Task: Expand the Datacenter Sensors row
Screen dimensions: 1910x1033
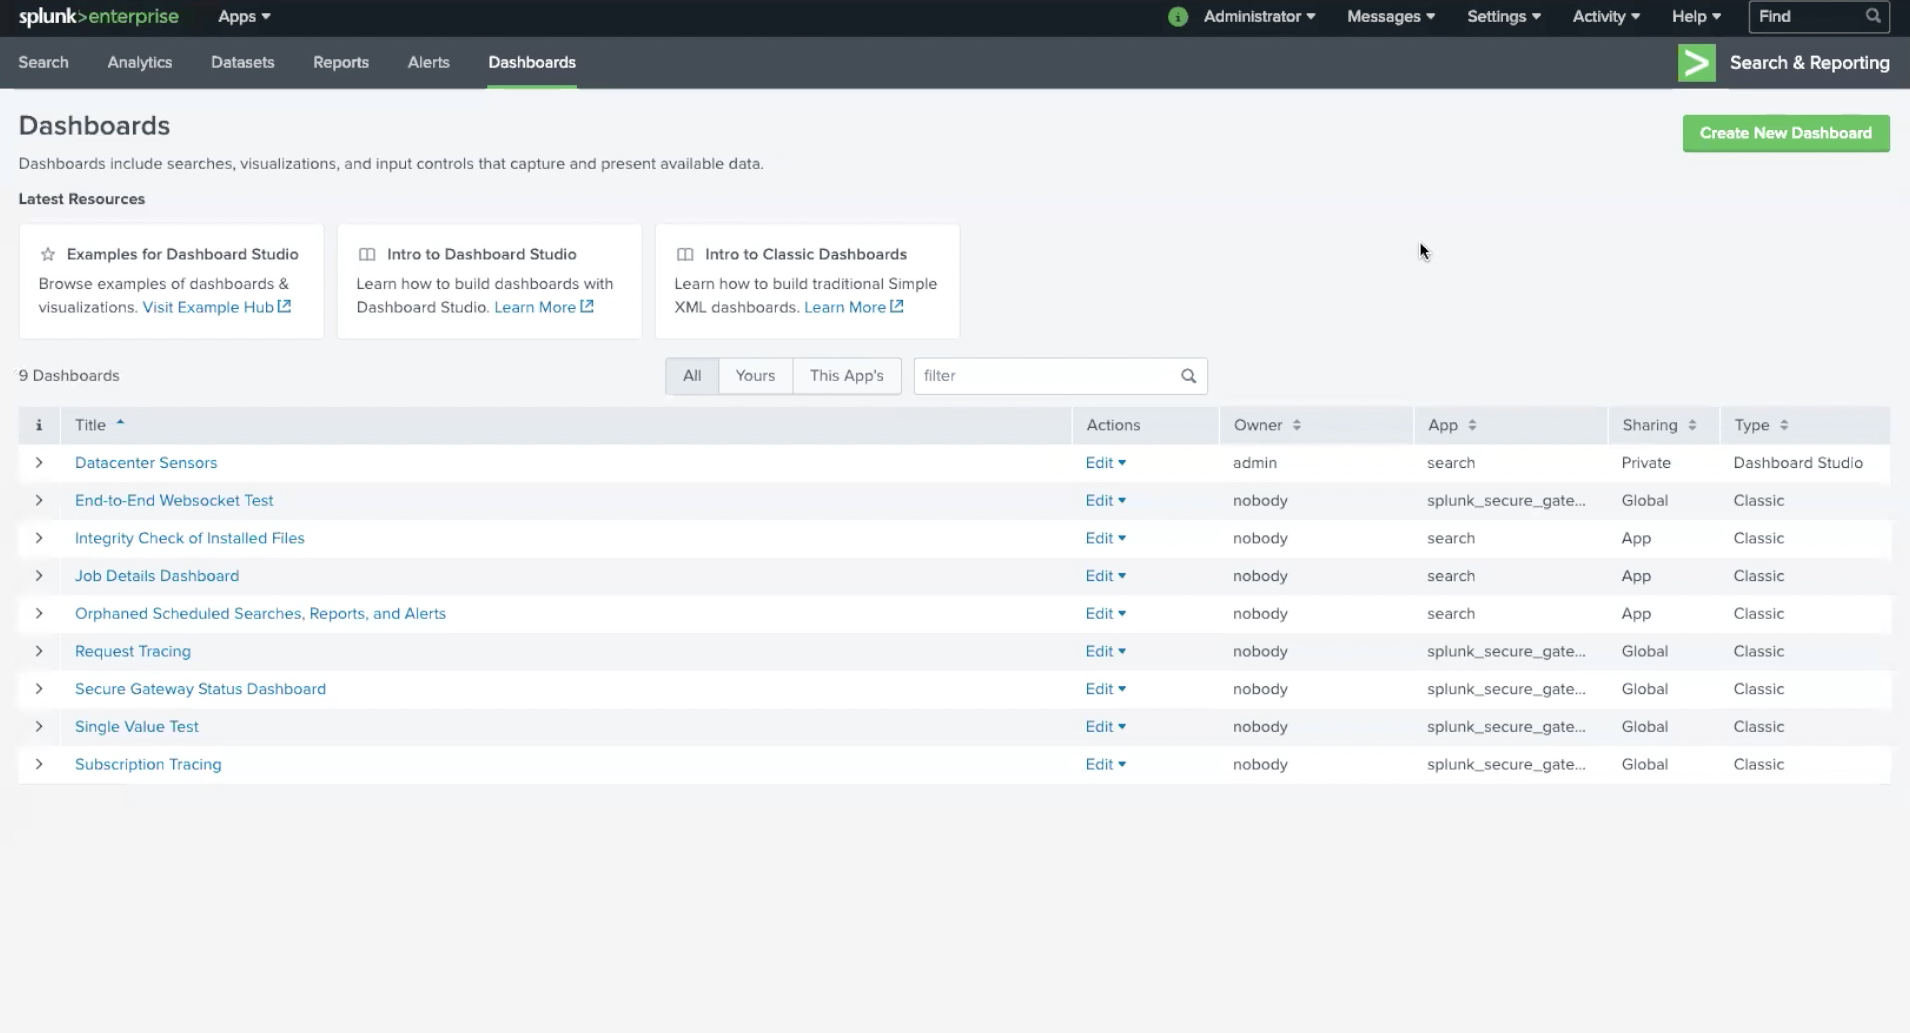Action: coord(39,463)
